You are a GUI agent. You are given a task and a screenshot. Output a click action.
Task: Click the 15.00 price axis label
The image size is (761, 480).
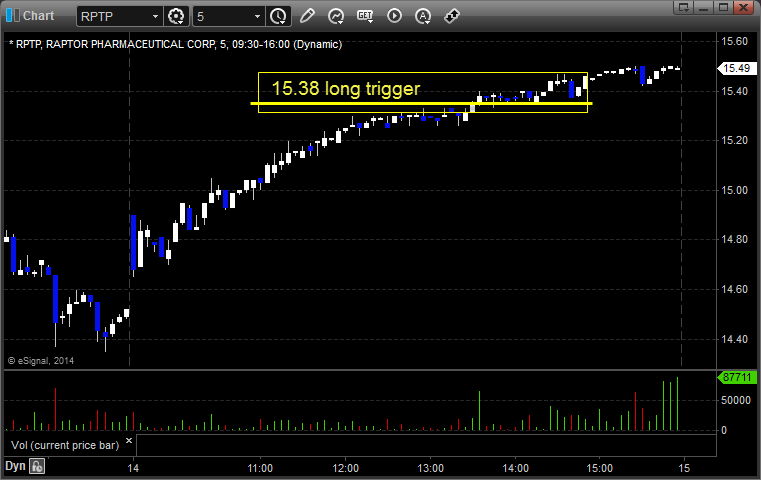[734, 190]
